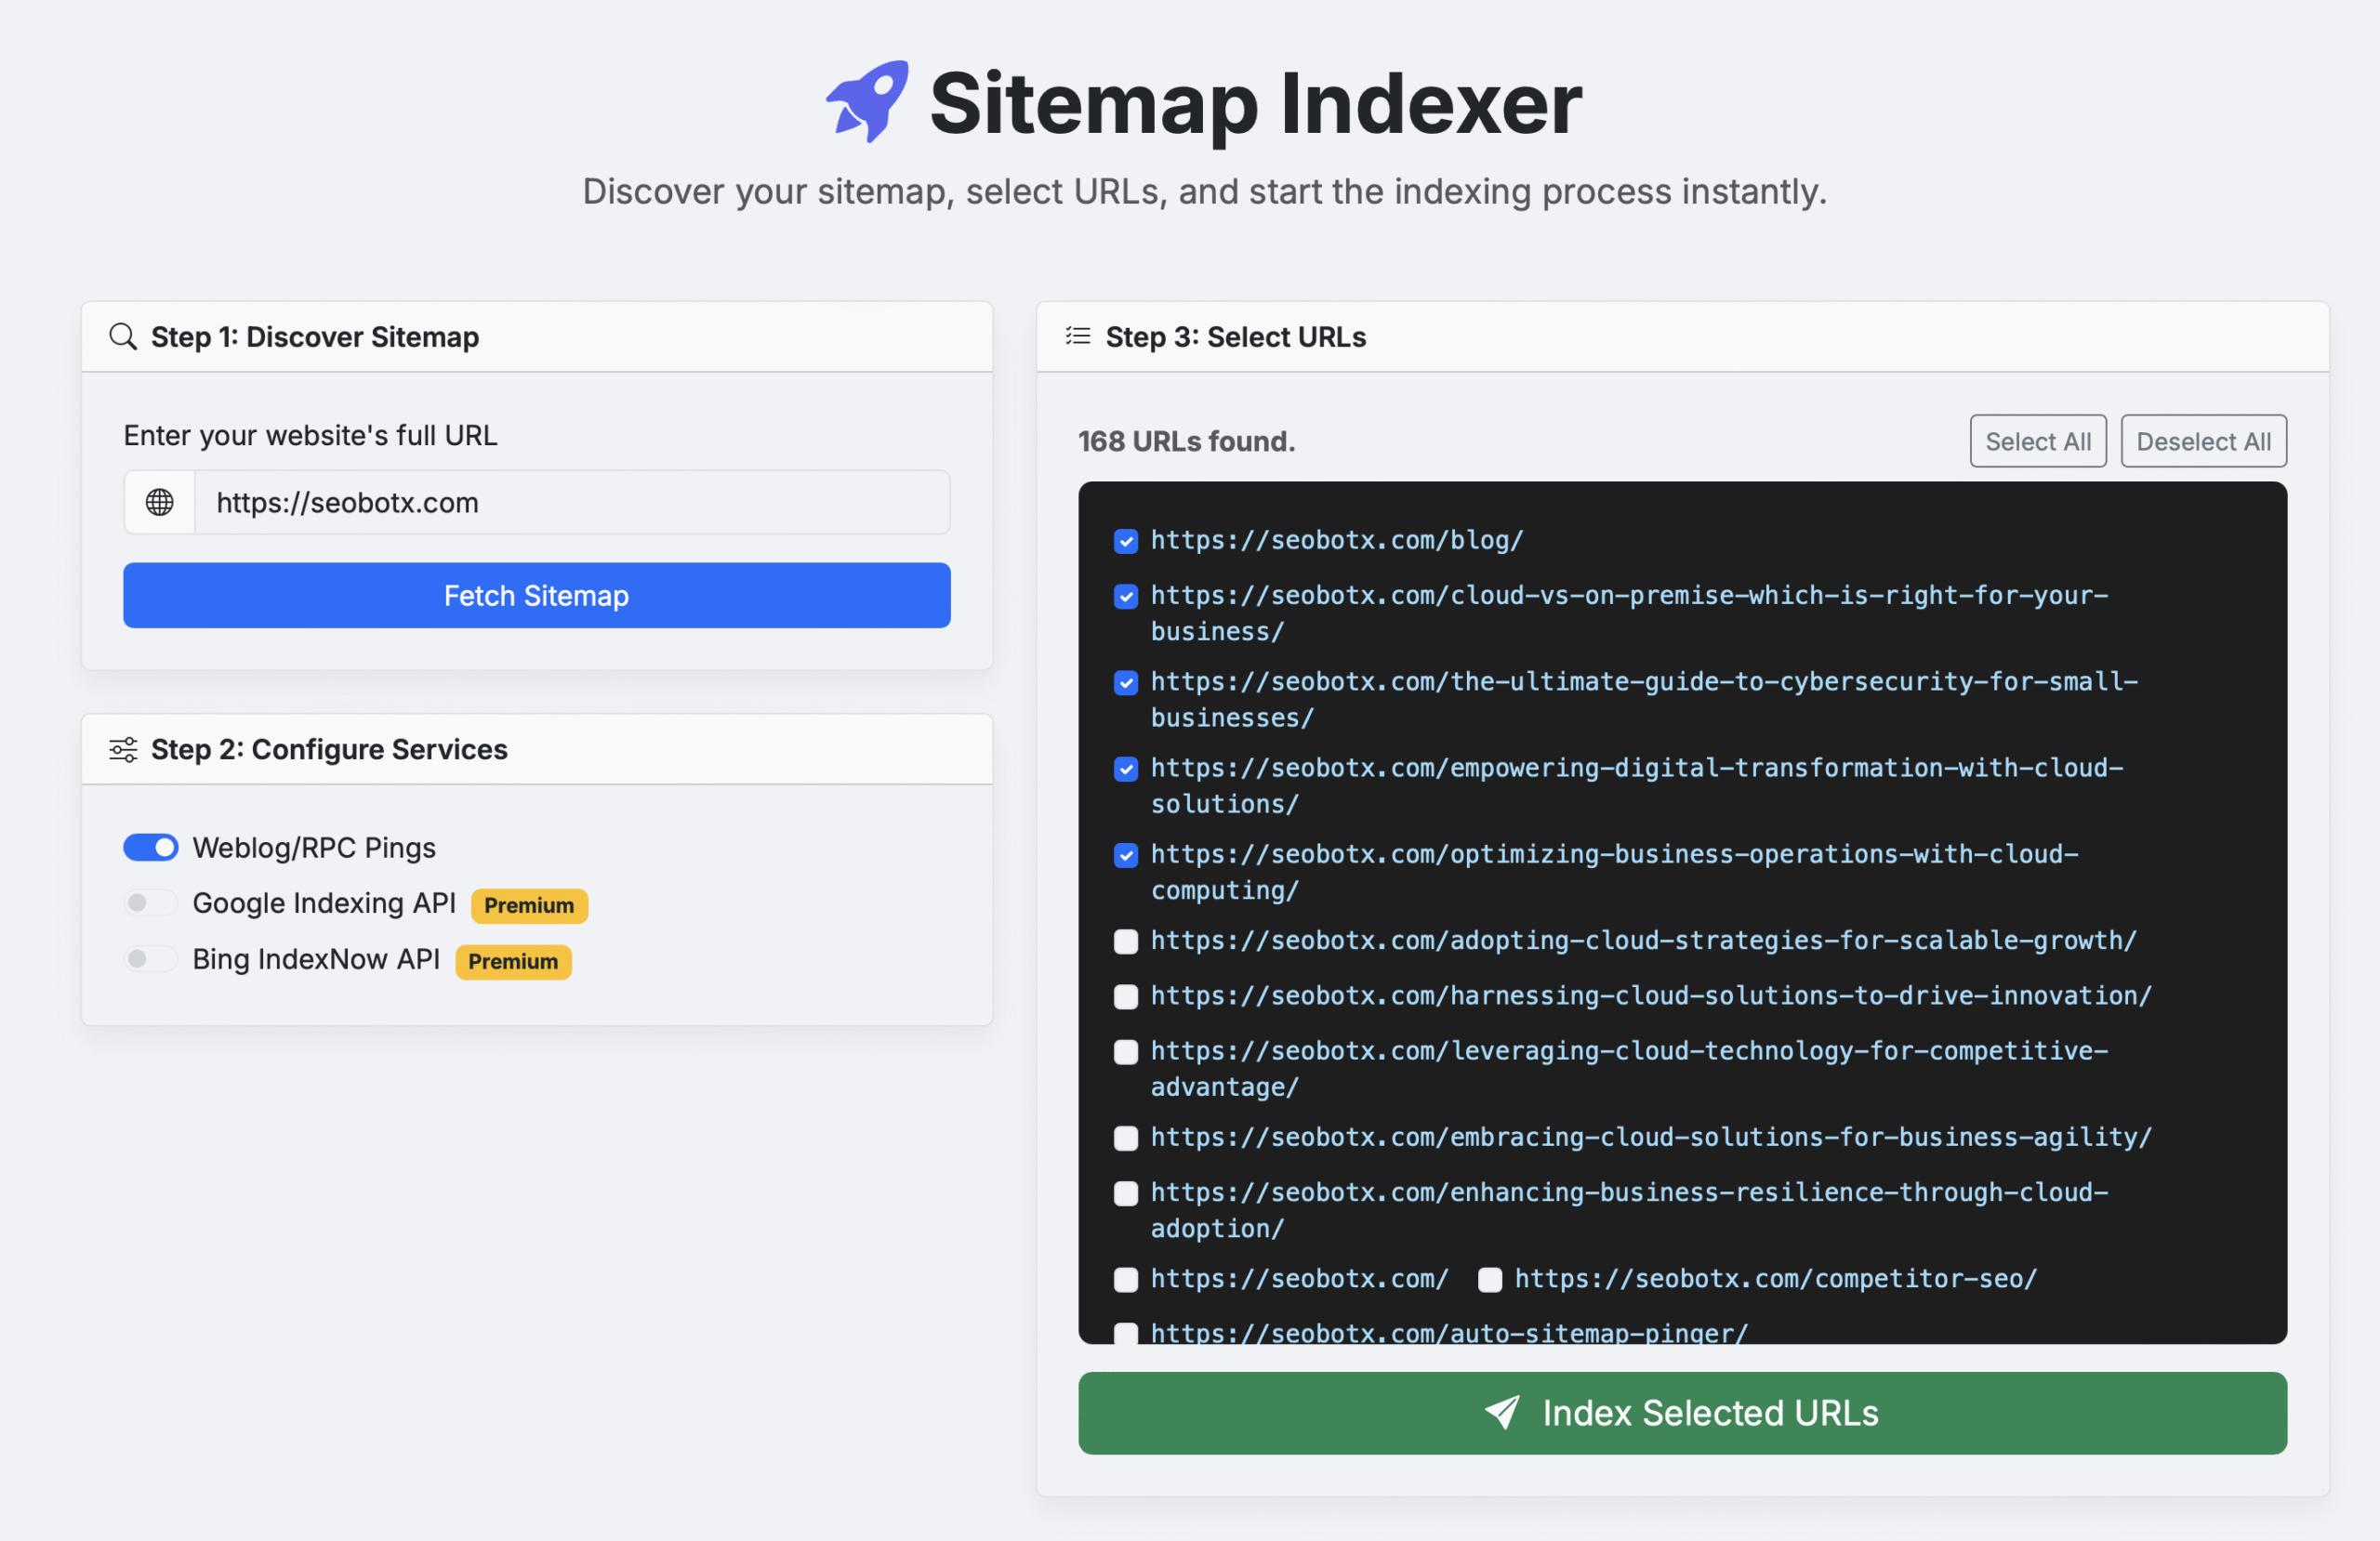This screenshot has width=2380, height=1541.
Task: Uncheck the optimizing-business-operations URL checkbox
Action: (1126, 855)
